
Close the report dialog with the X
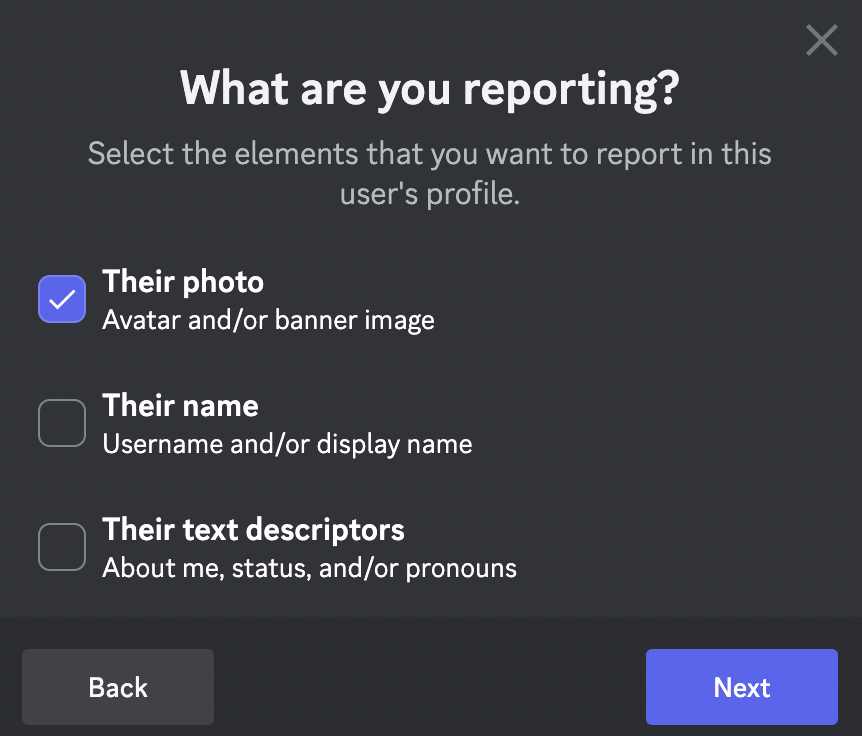[x=821, y=41]
